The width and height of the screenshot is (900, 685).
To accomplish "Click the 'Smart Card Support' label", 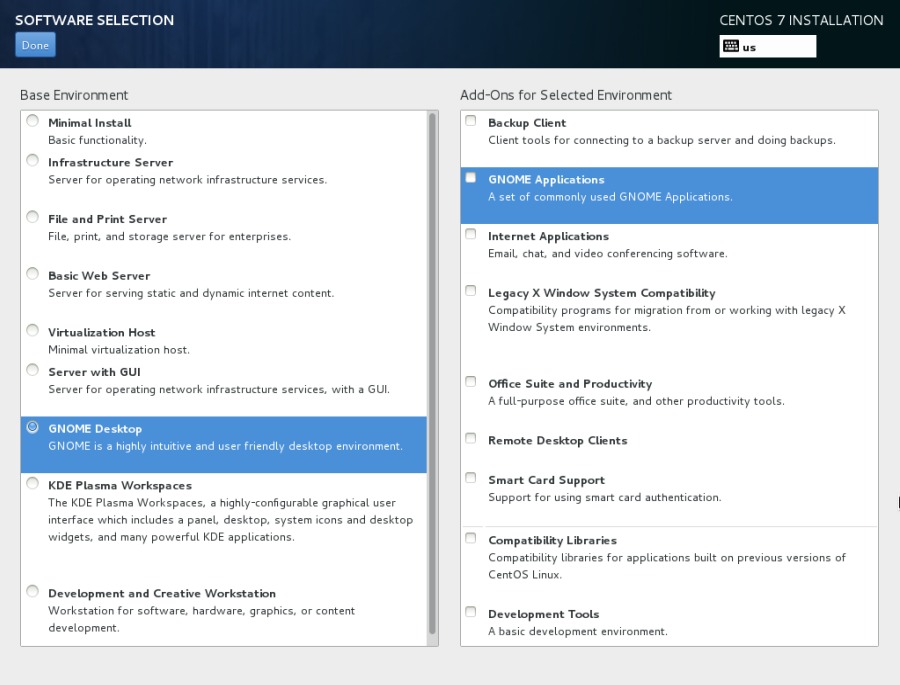I will 546,480.
